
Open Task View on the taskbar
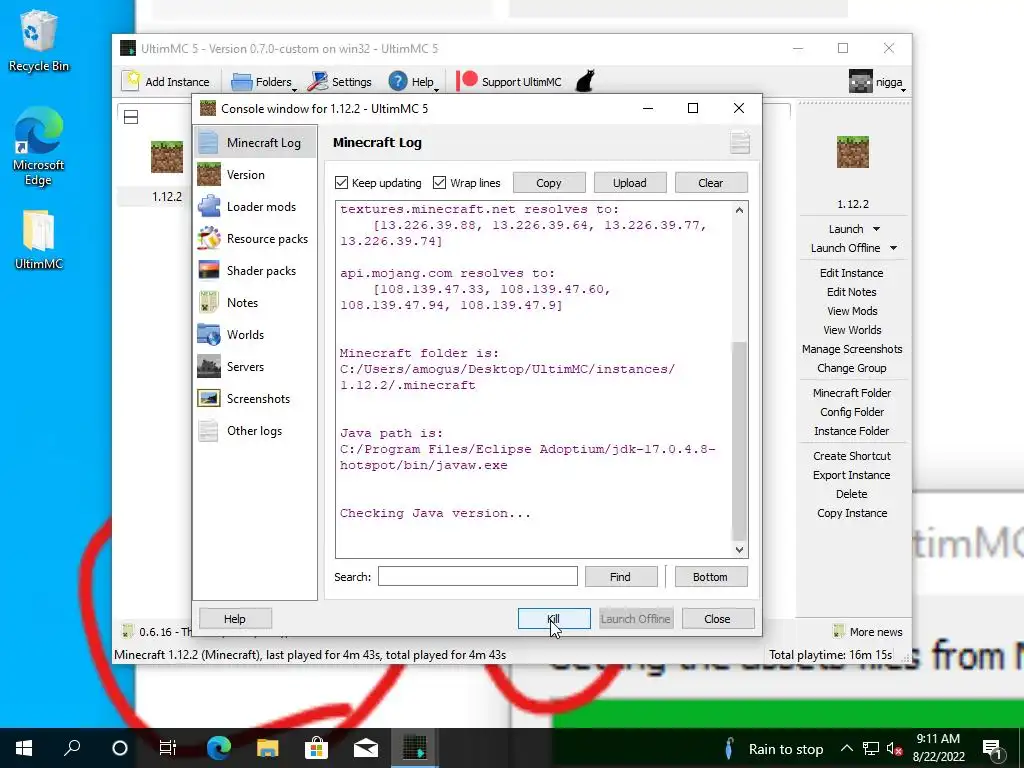pyautogui.click(x=168, y=748)
